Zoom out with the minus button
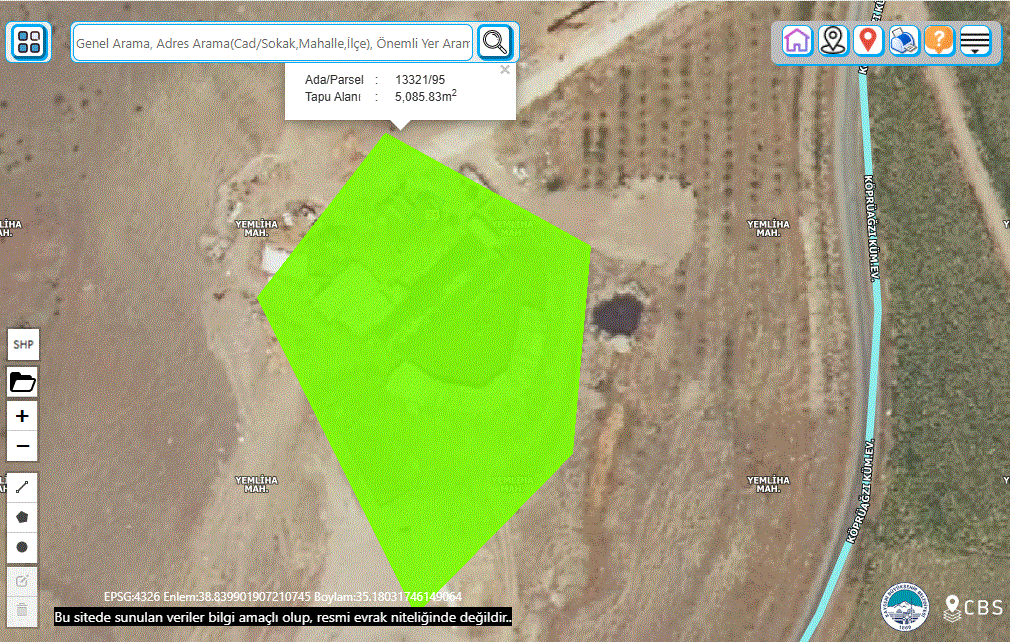The height and width of the screenshot is (642, 1010). 23,446
